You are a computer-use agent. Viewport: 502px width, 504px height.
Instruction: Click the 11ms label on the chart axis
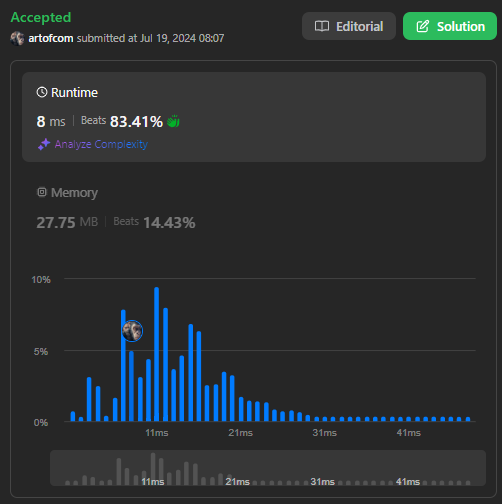[157, 433]
